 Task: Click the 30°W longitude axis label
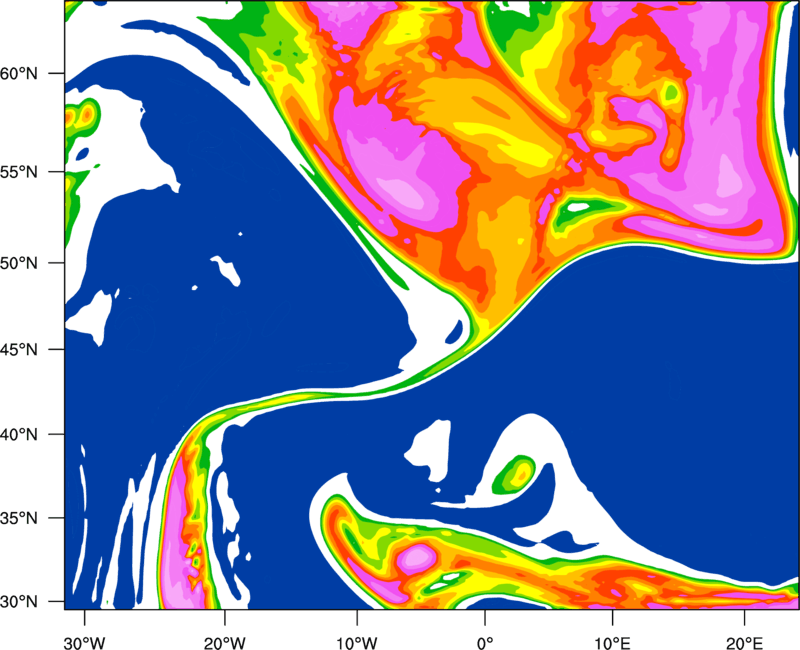pos(84,643)
